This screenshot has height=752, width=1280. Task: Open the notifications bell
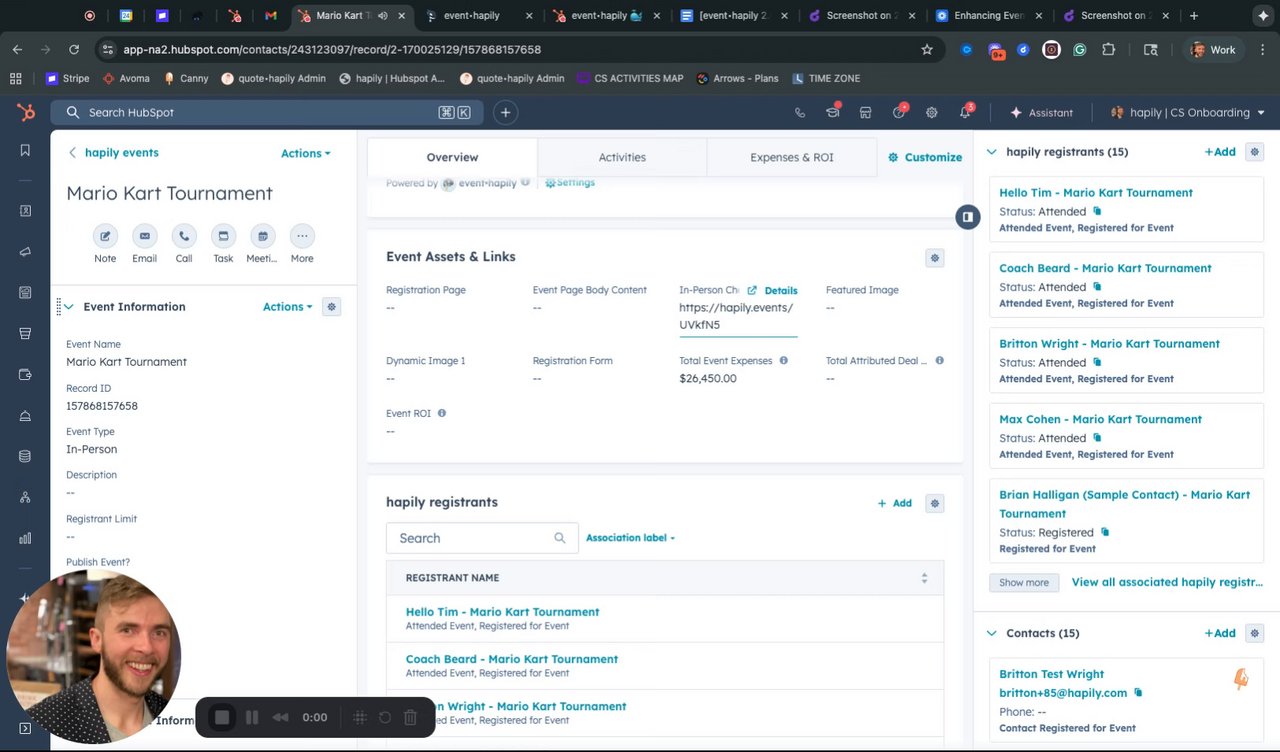[965, 113]
